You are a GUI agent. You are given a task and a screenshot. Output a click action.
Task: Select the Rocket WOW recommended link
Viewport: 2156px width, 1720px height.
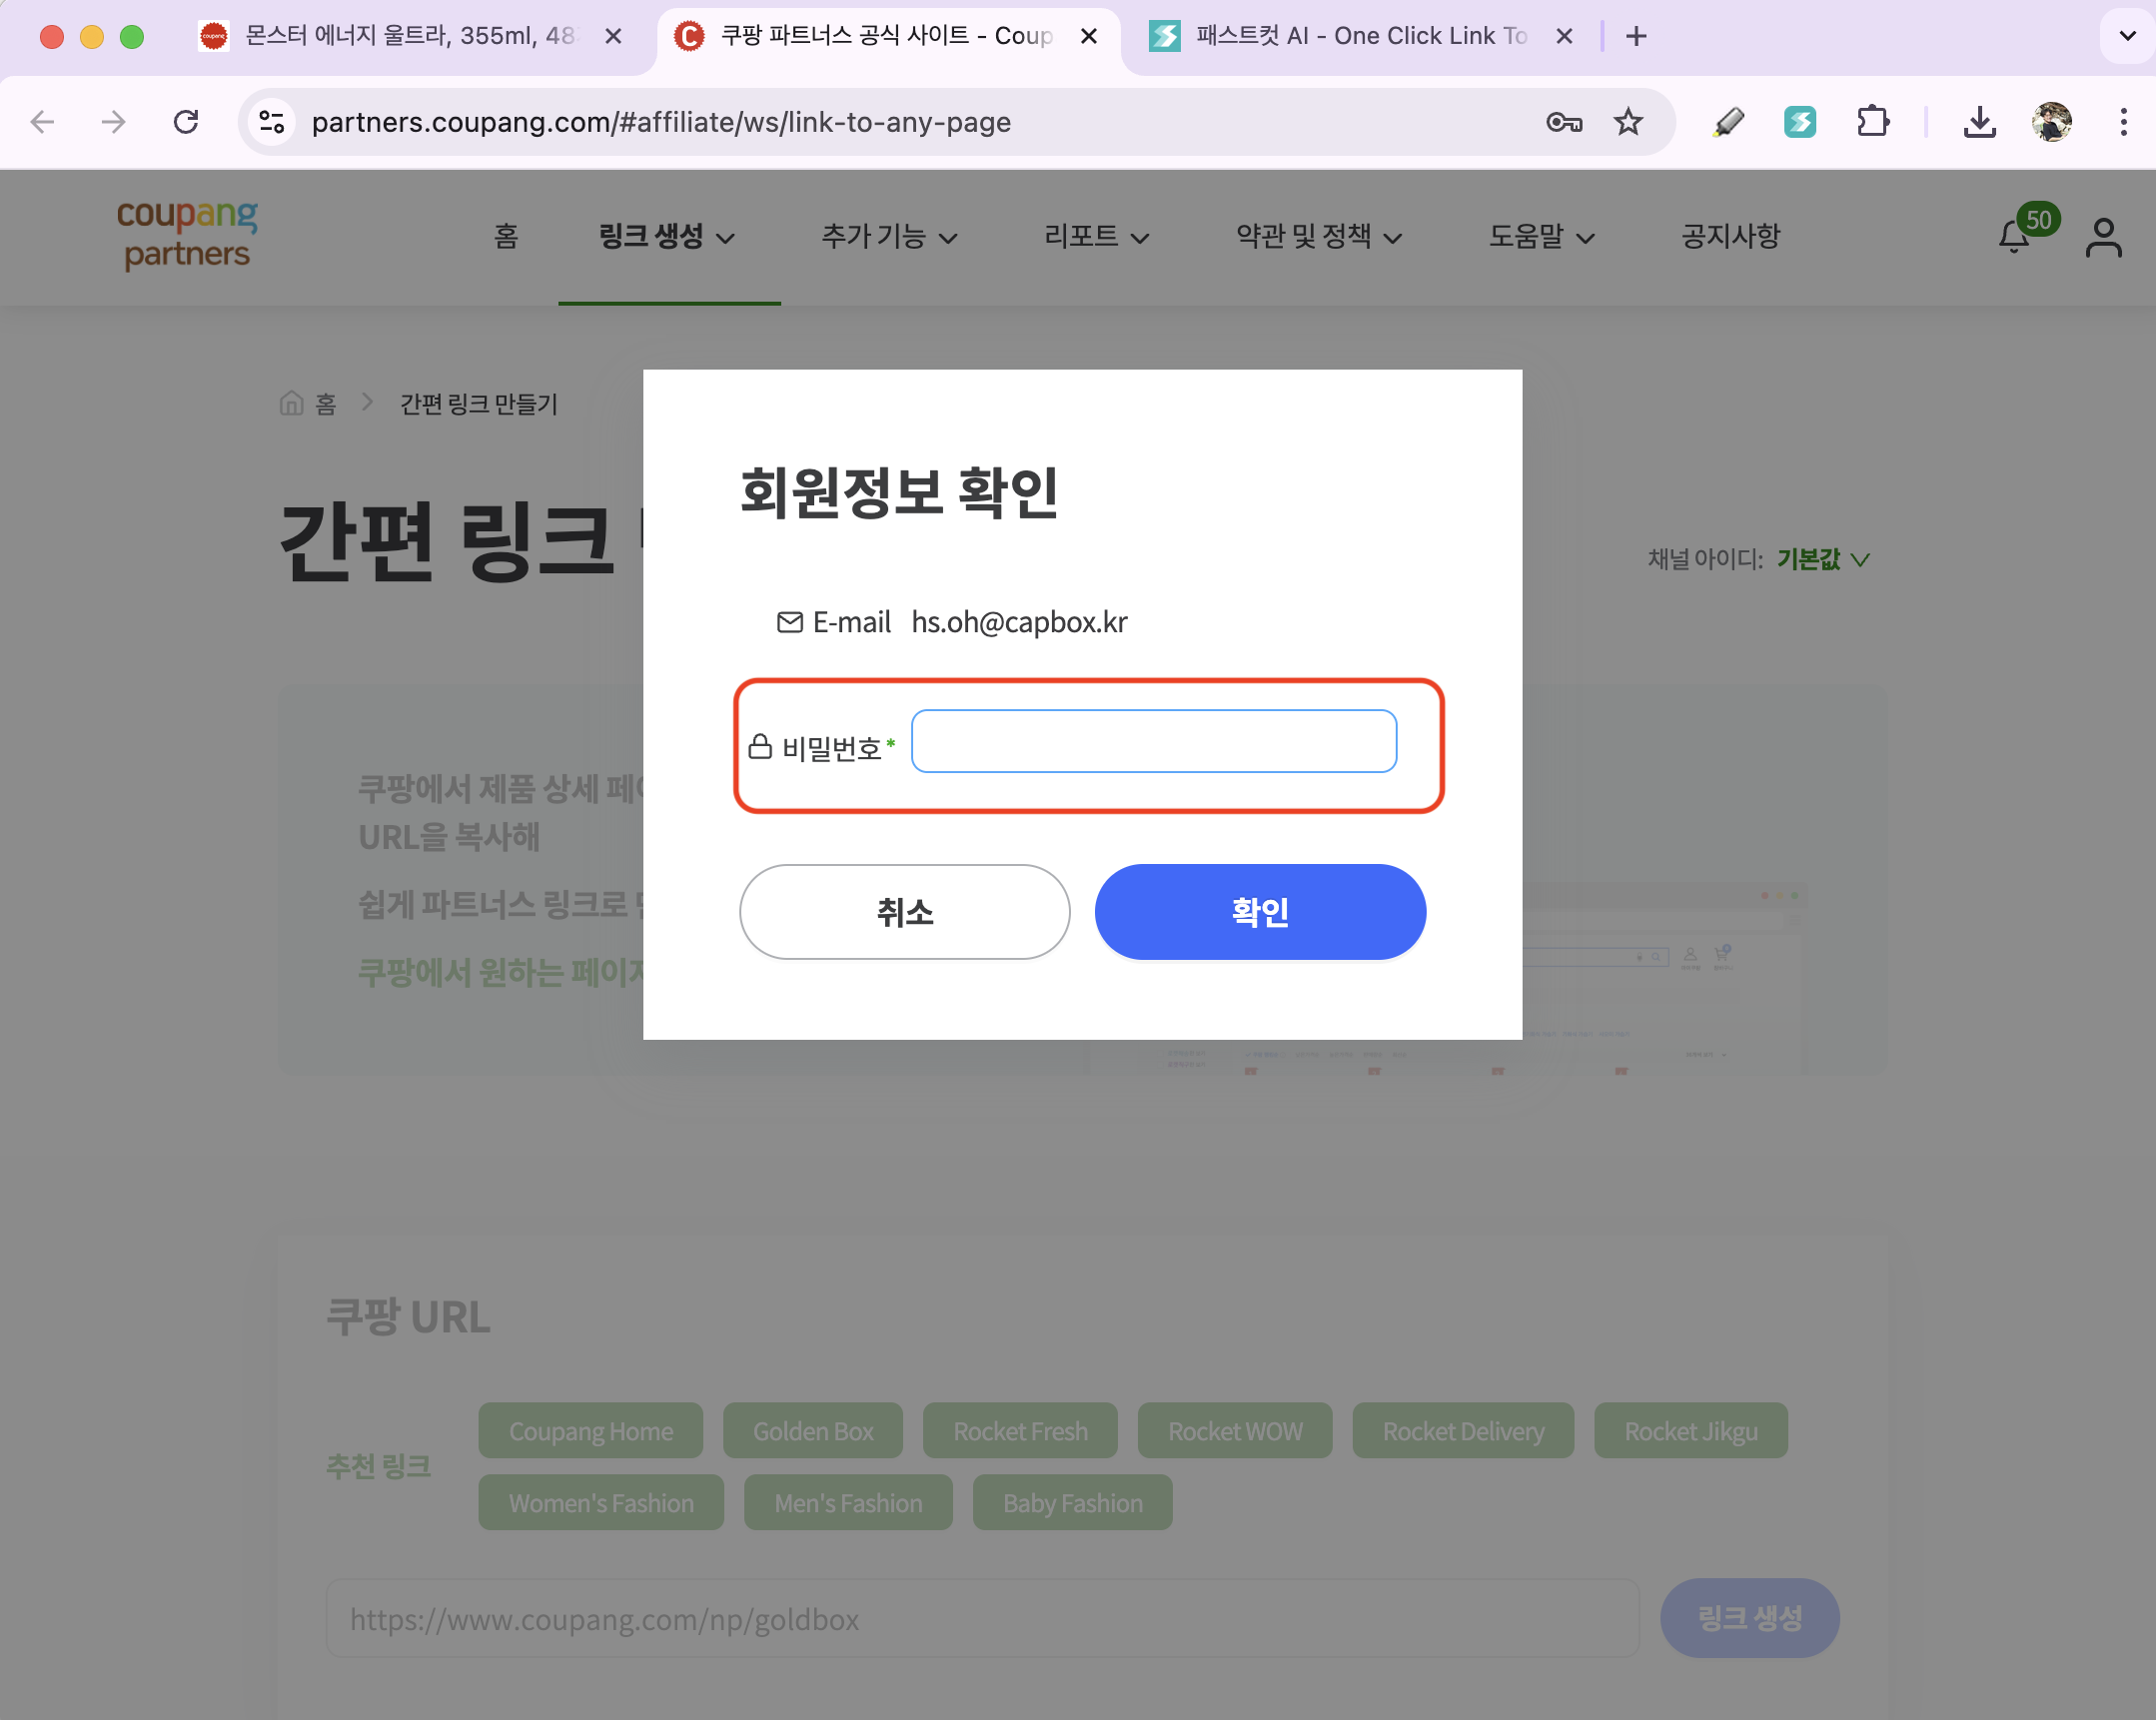tap(1235, 1431)
